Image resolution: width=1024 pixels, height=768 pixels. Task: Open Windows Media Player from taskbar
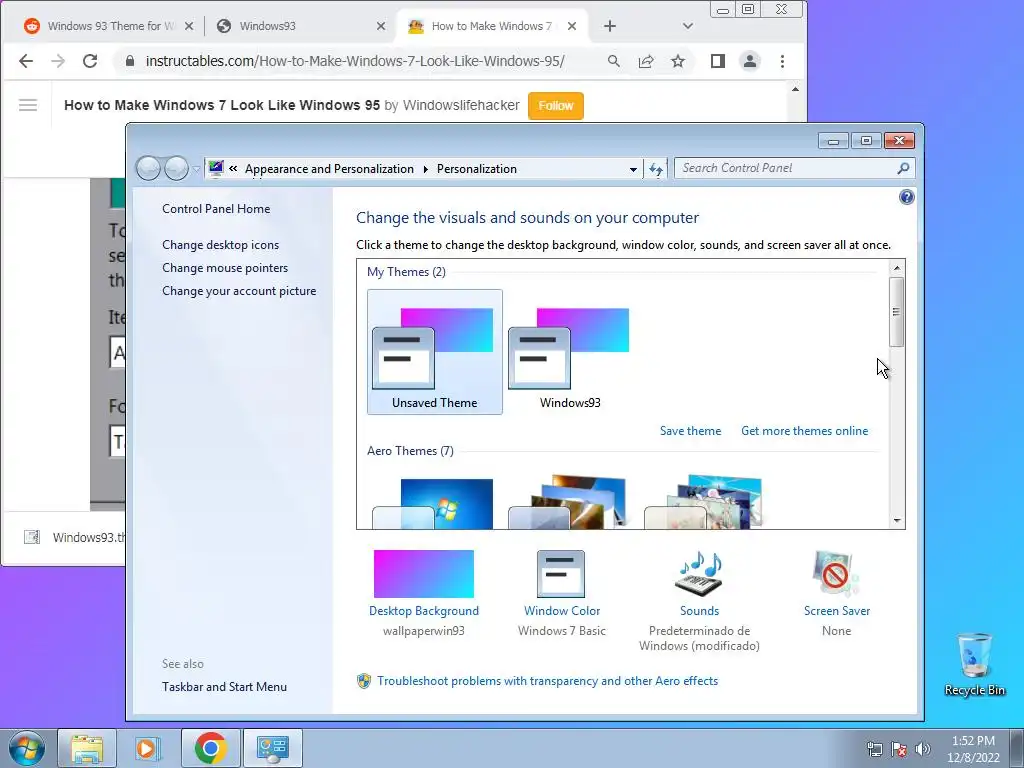pos(148,748)
